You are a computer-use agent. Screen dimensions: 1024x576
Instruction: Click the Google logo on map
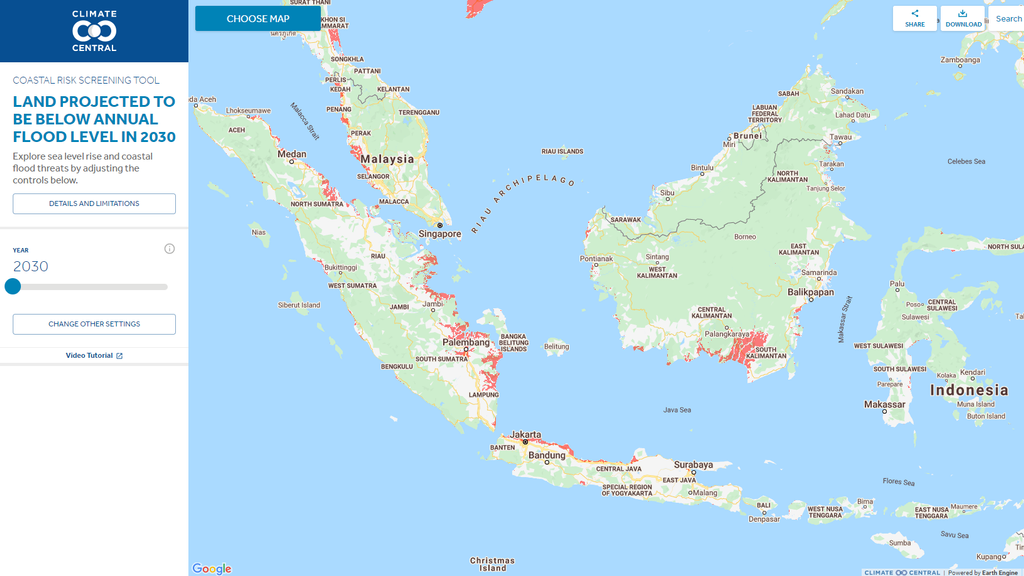212,569
